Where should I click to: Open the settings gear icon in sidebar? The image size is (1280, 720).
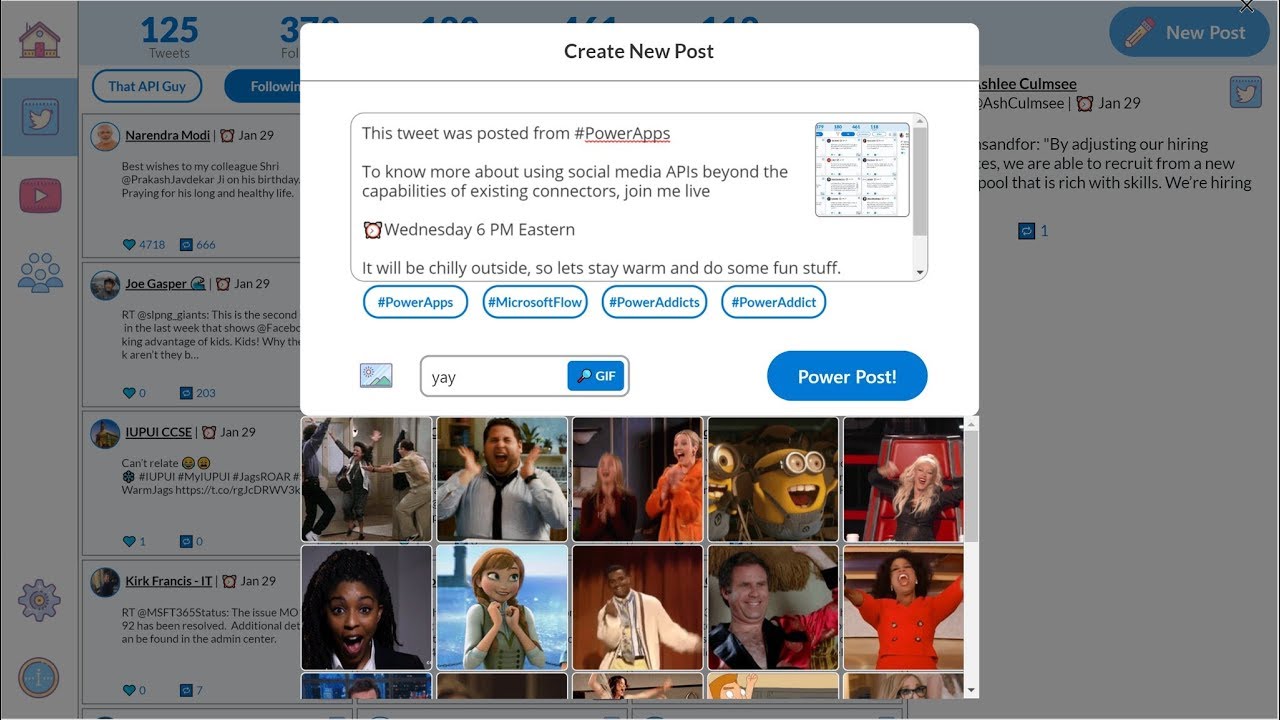(39, 600)
